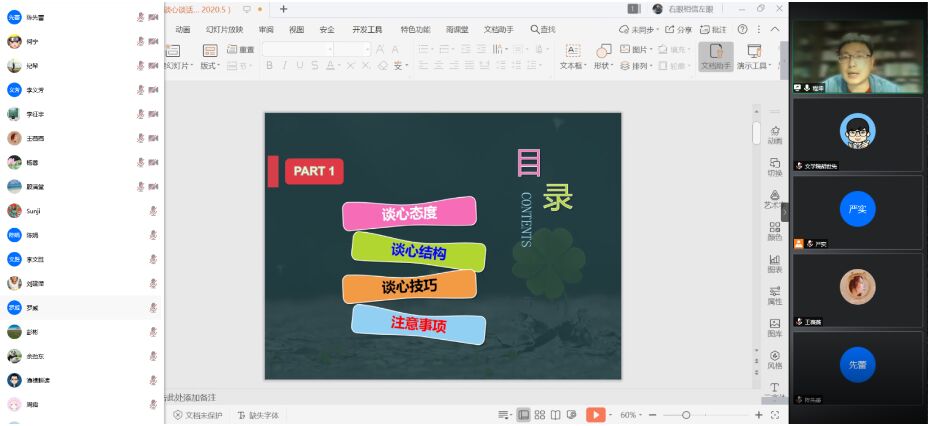Toggle microphone for participant Sunji

click(153, 211)
